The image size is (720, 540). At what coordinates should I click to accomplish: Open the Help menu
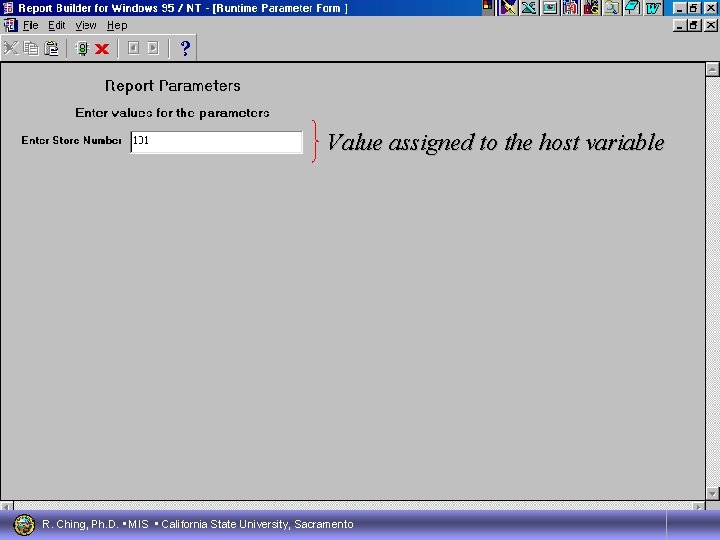(x=117, y=25)
